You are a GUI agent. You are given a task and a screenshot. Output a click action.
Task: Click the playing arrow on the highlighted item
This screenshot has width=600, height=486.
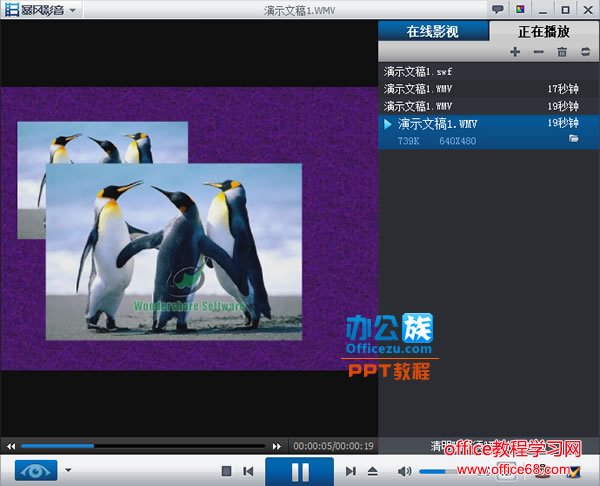click(388, 124)
